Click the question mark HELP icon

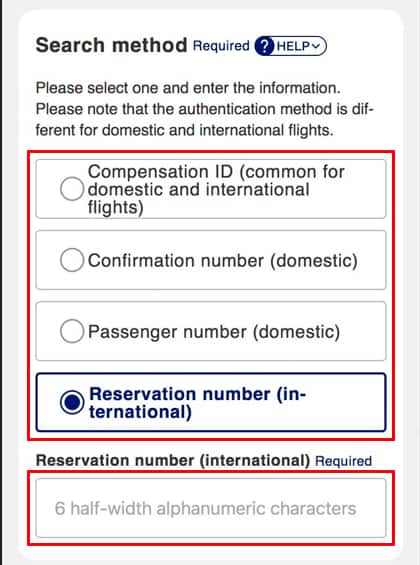[x=264, y=46]
